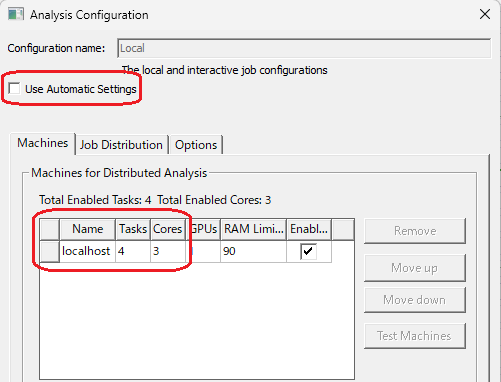Image resolution: width=501 pixels, height=382 pixels.
Task: Edit the RAM Limit value 90
Action: coord(254,251)
